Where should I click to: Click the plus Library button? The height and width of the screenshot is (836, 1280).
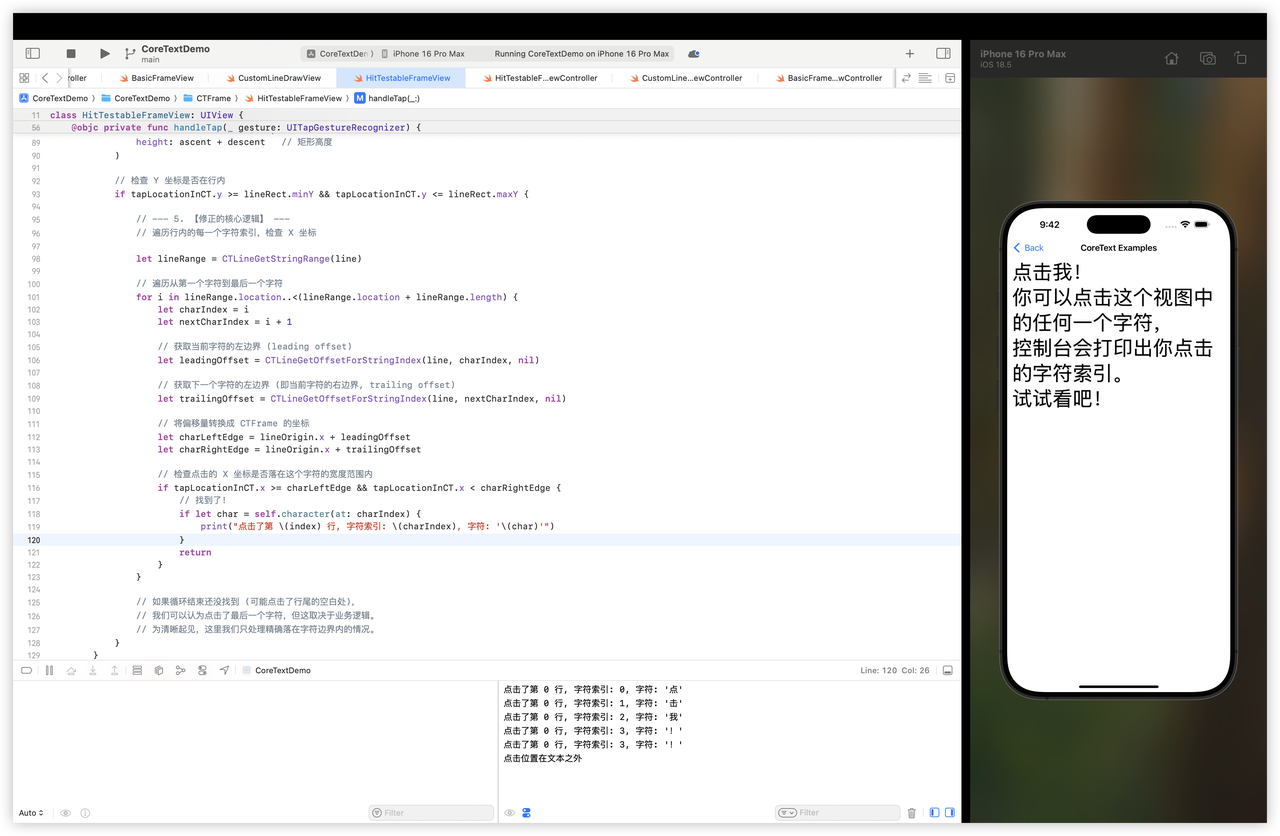[909, 54]
